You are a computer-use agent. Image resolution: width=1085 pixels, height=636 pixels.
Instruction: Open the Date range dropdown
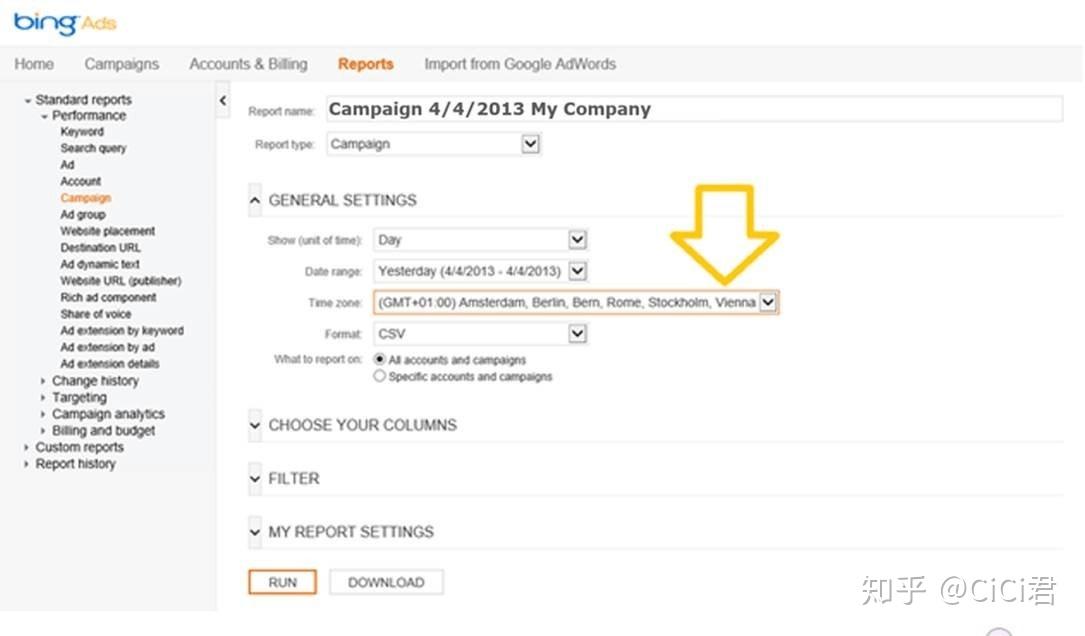(576, 271)
